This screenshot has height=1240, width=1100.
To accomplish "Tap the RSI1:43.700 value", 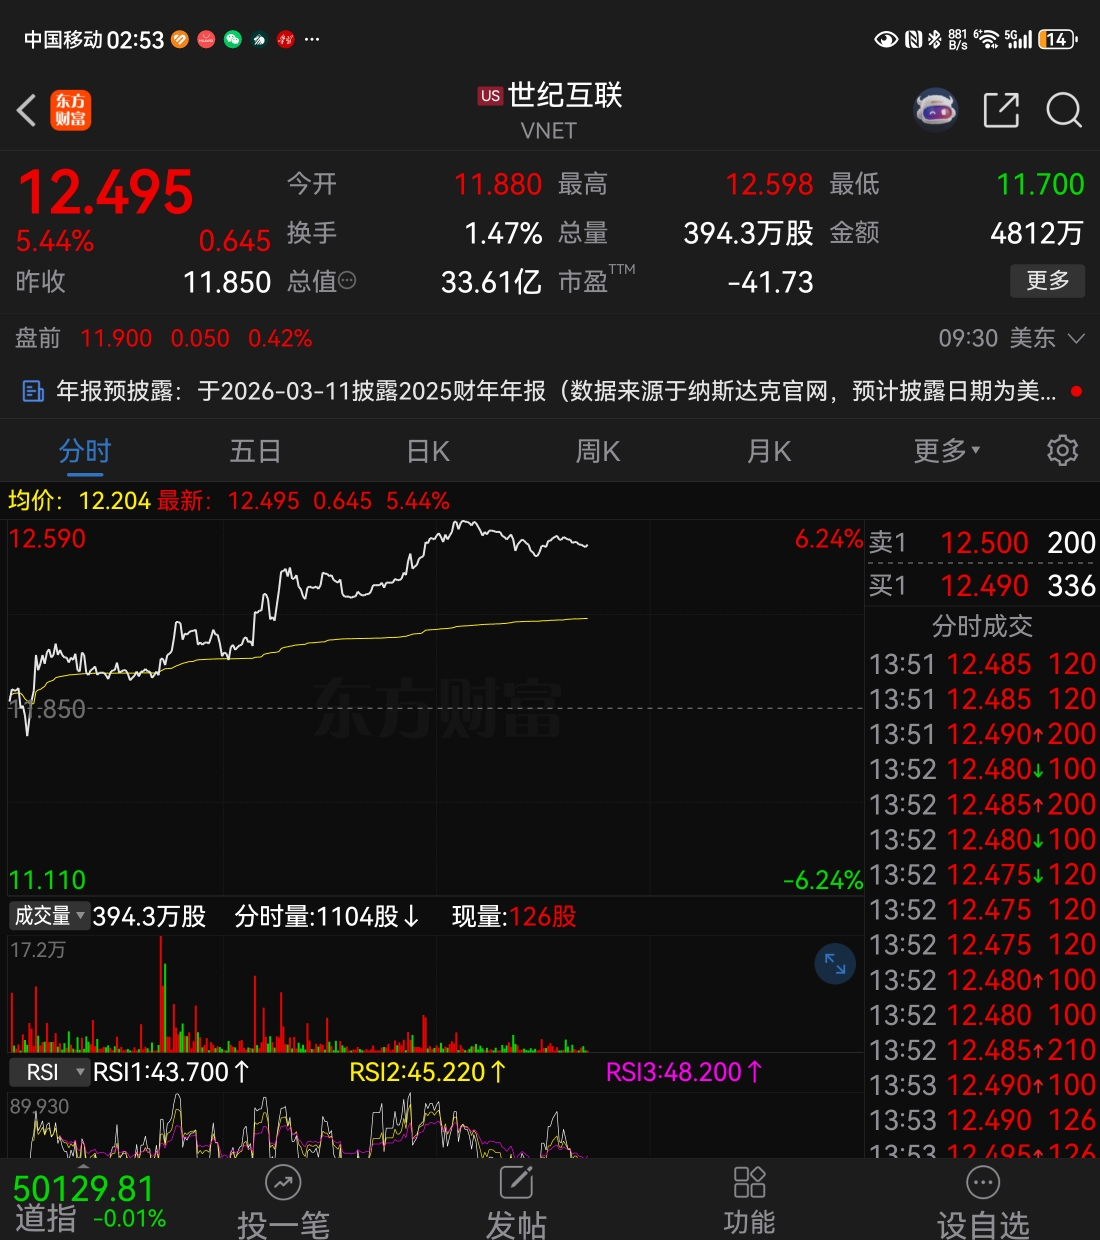I will (171, 1073).
